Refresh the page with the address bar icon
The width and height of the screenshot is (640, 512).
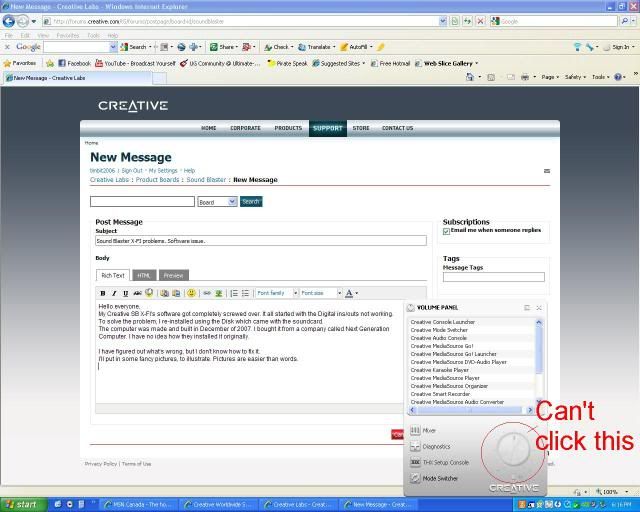(467, 21)
